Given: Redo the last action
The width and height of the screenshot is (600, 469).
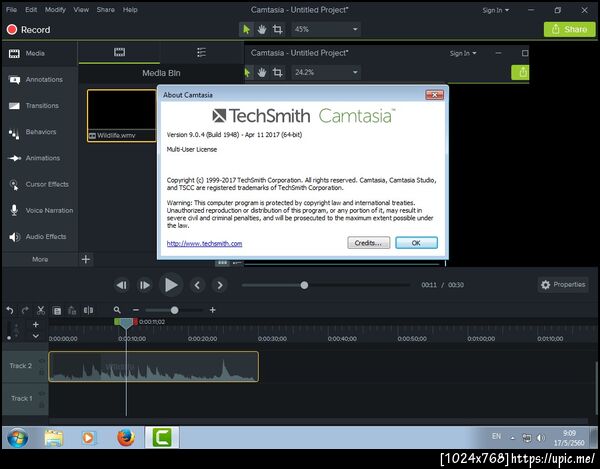Looking at the screenshot, I should click(x=25, y=310).
